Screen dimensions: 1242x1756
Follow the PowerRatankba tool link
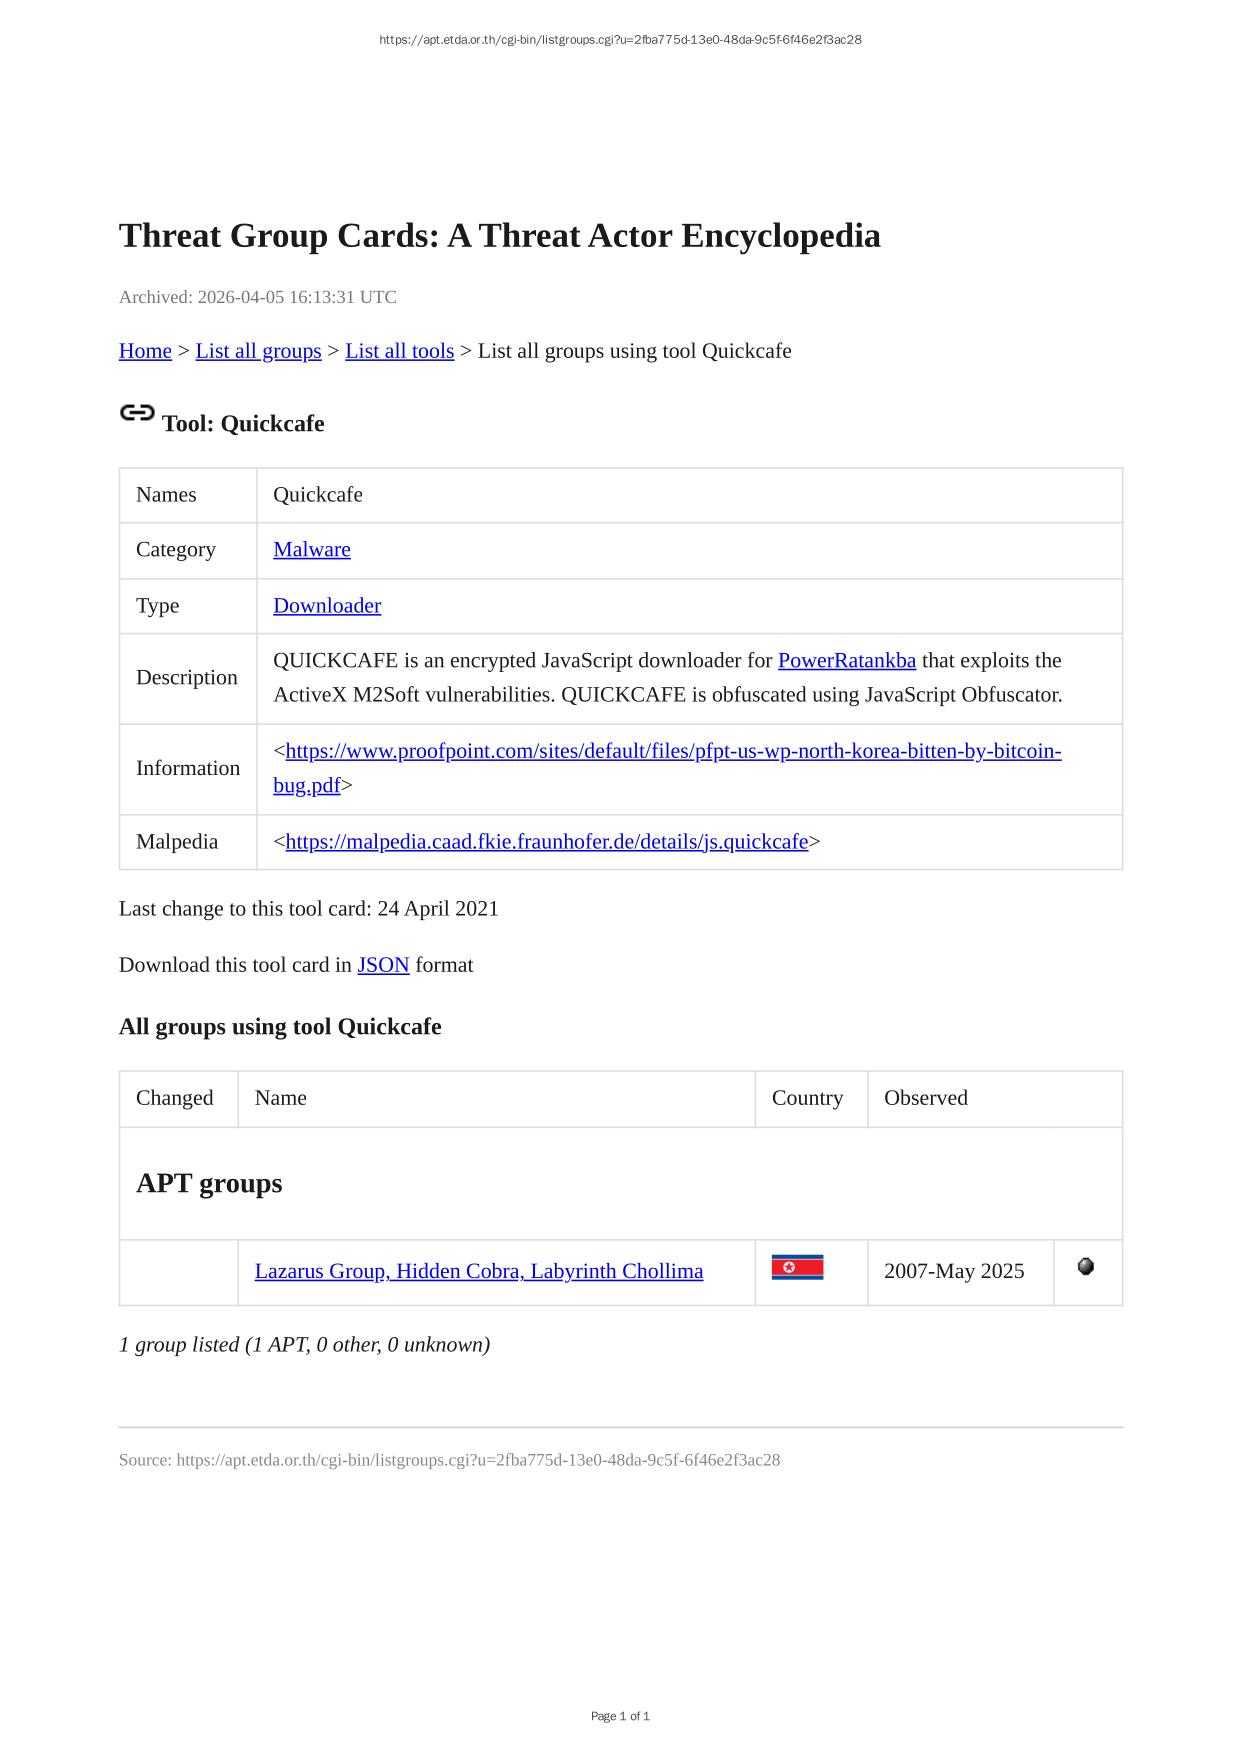[x=846, y=661]
